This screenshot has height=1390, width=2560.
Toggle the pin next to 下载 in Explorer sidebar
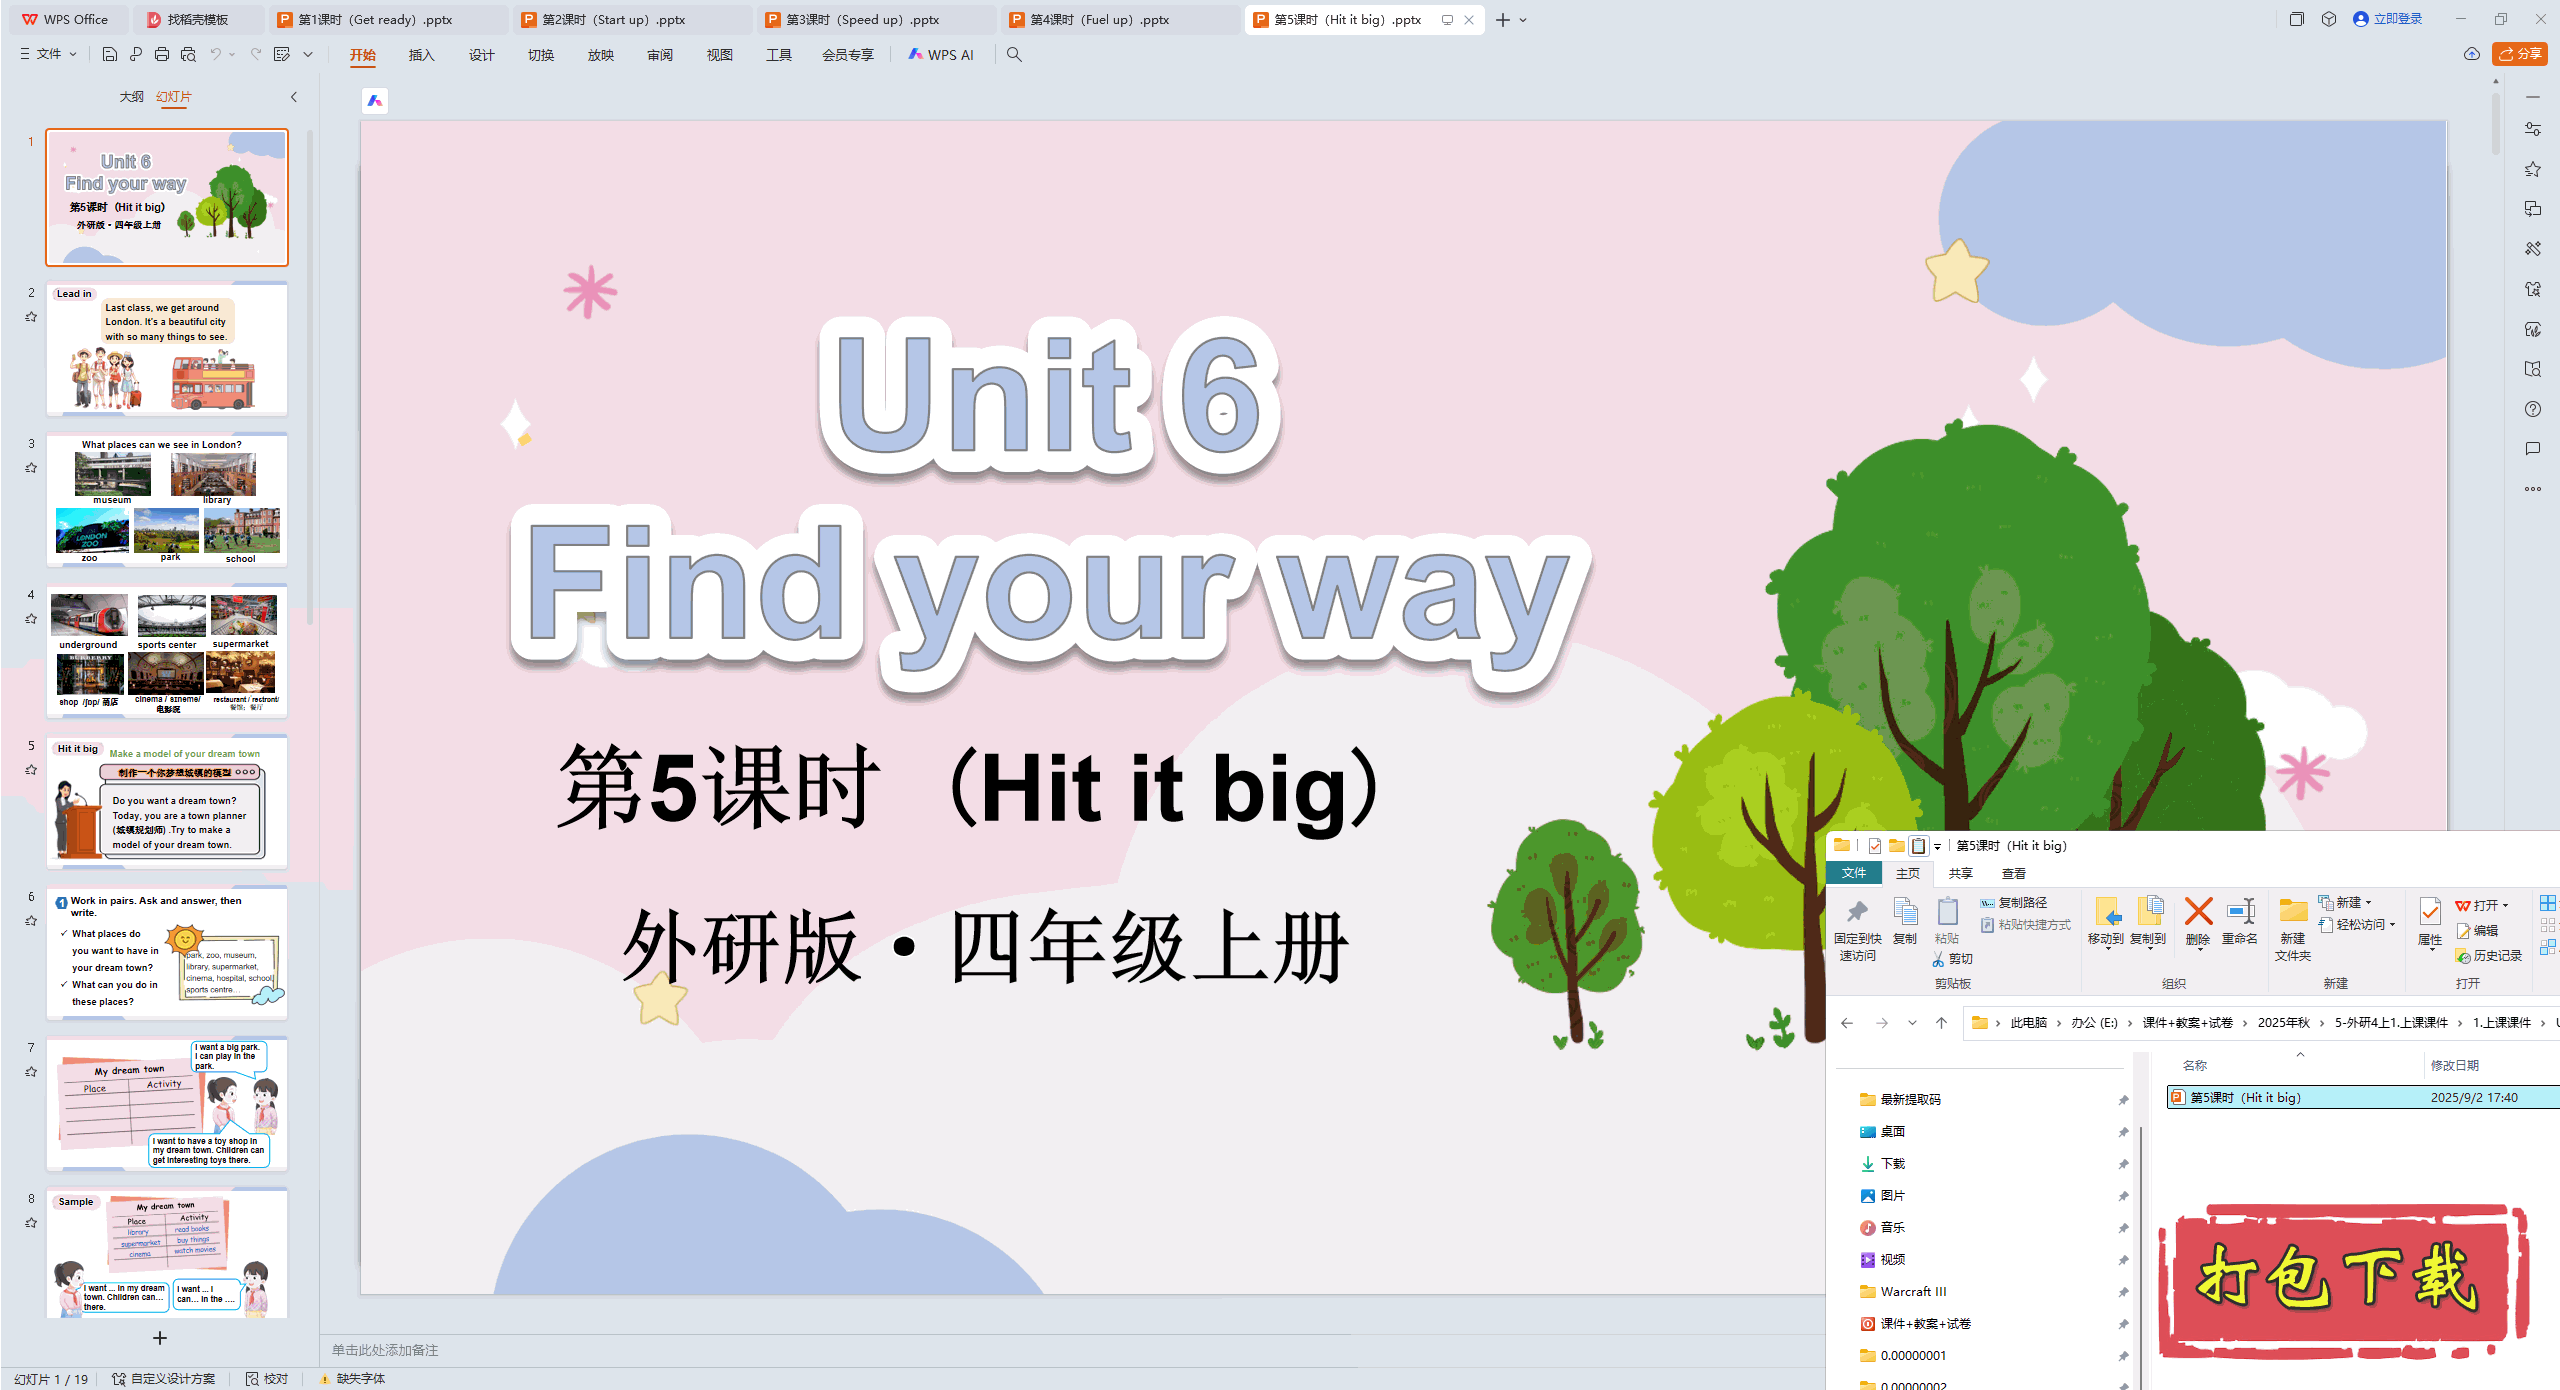[2122, 1163]
